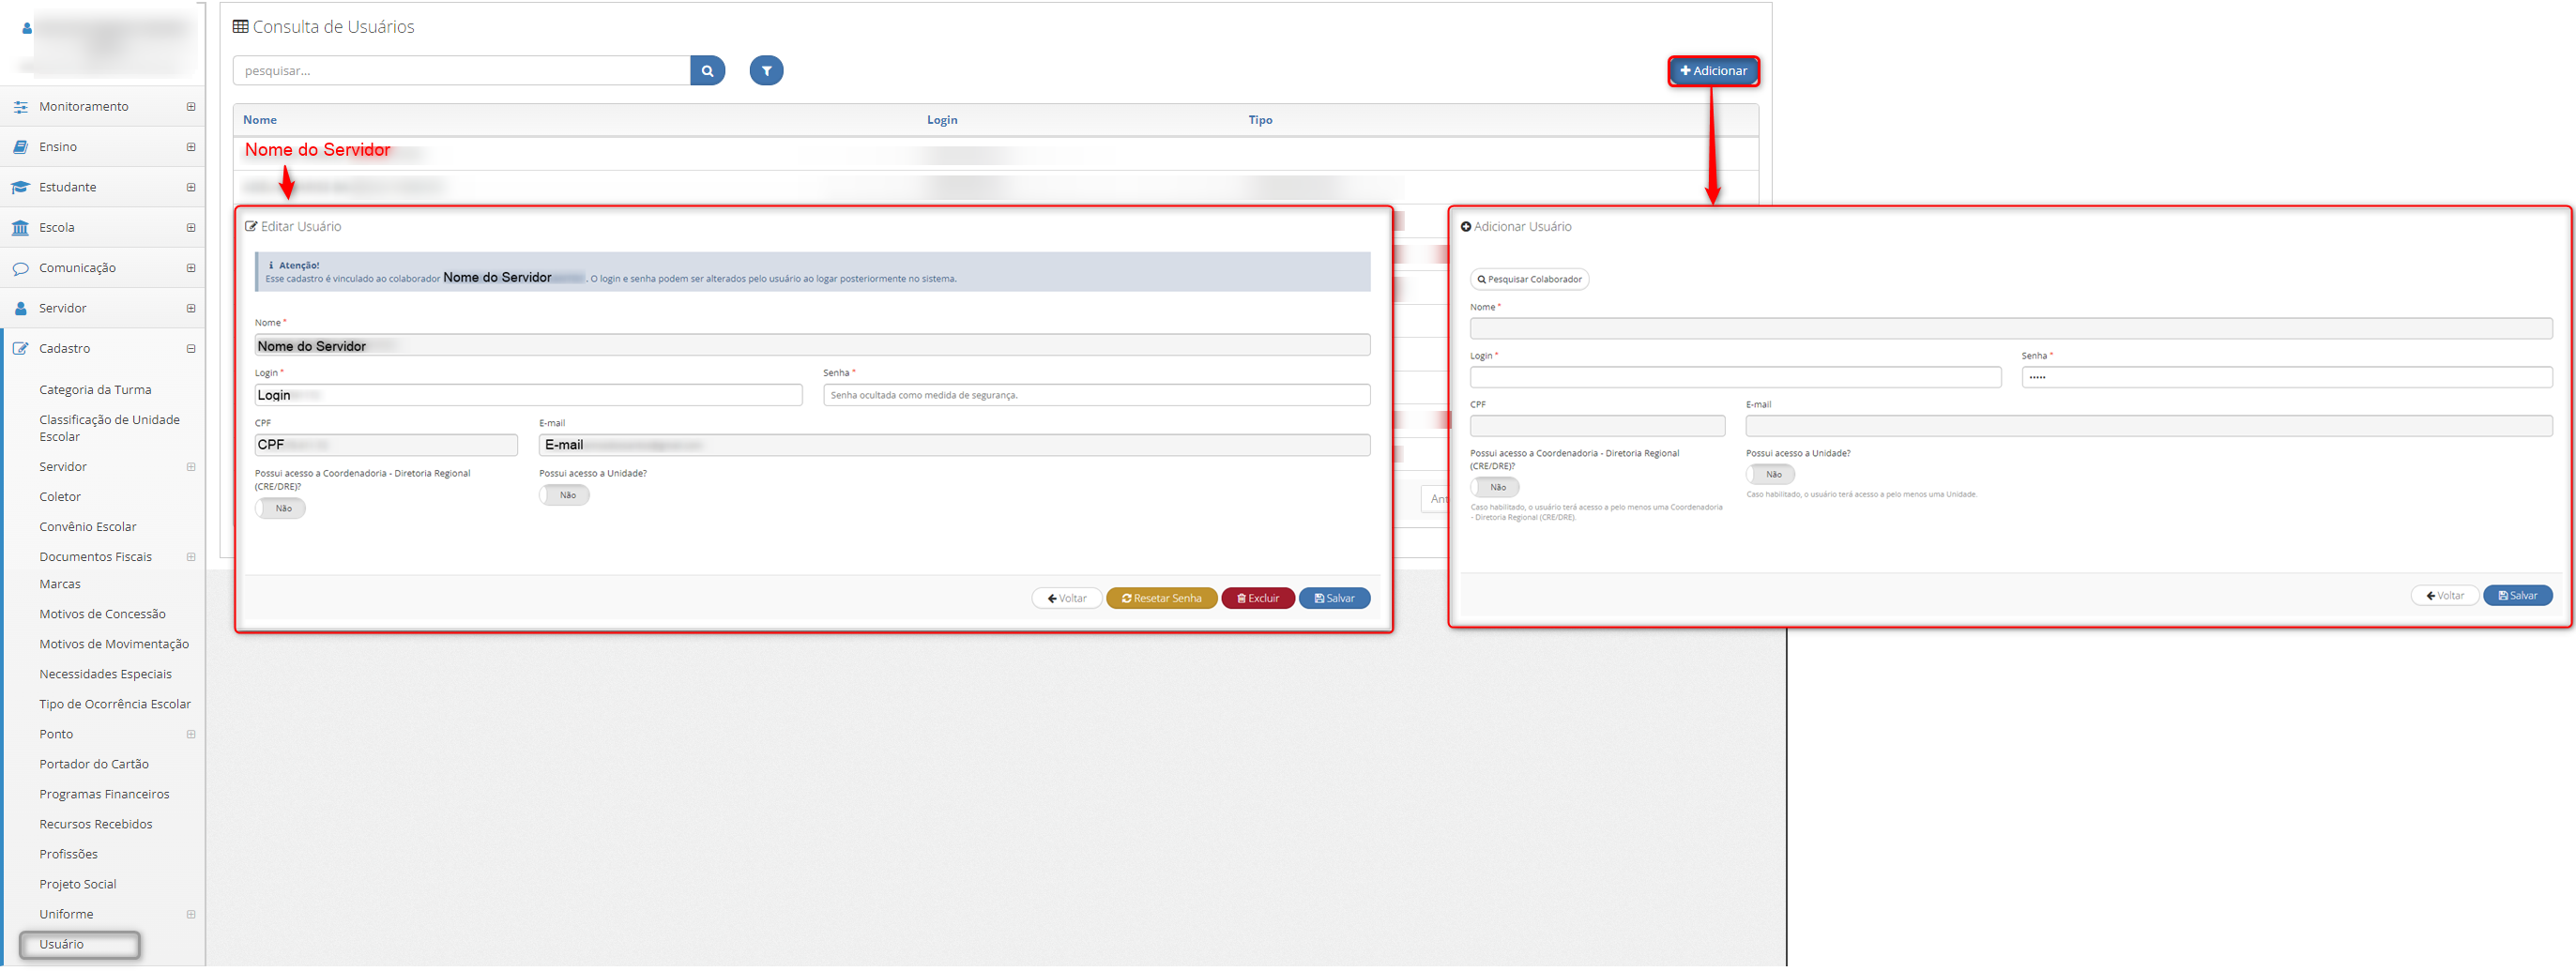
Task: Click the pesquisar search field
Action: 462,71
